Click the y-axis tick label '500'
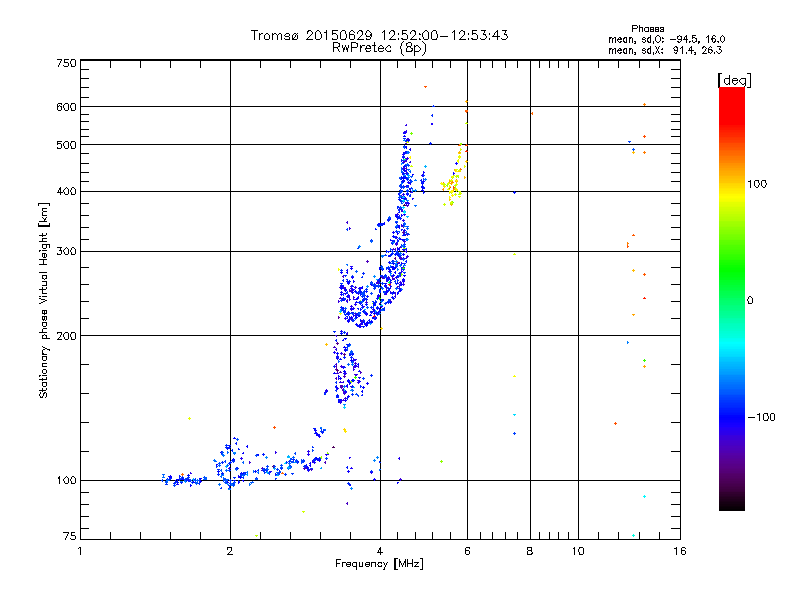 (x=67, y=145)
